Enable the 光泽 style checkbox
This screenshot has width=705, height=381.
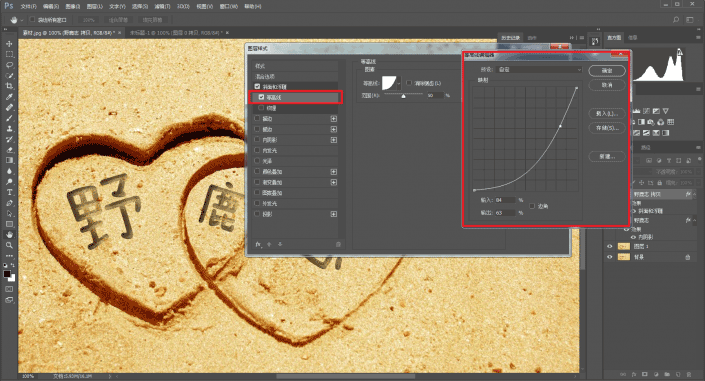coord(257,161)
